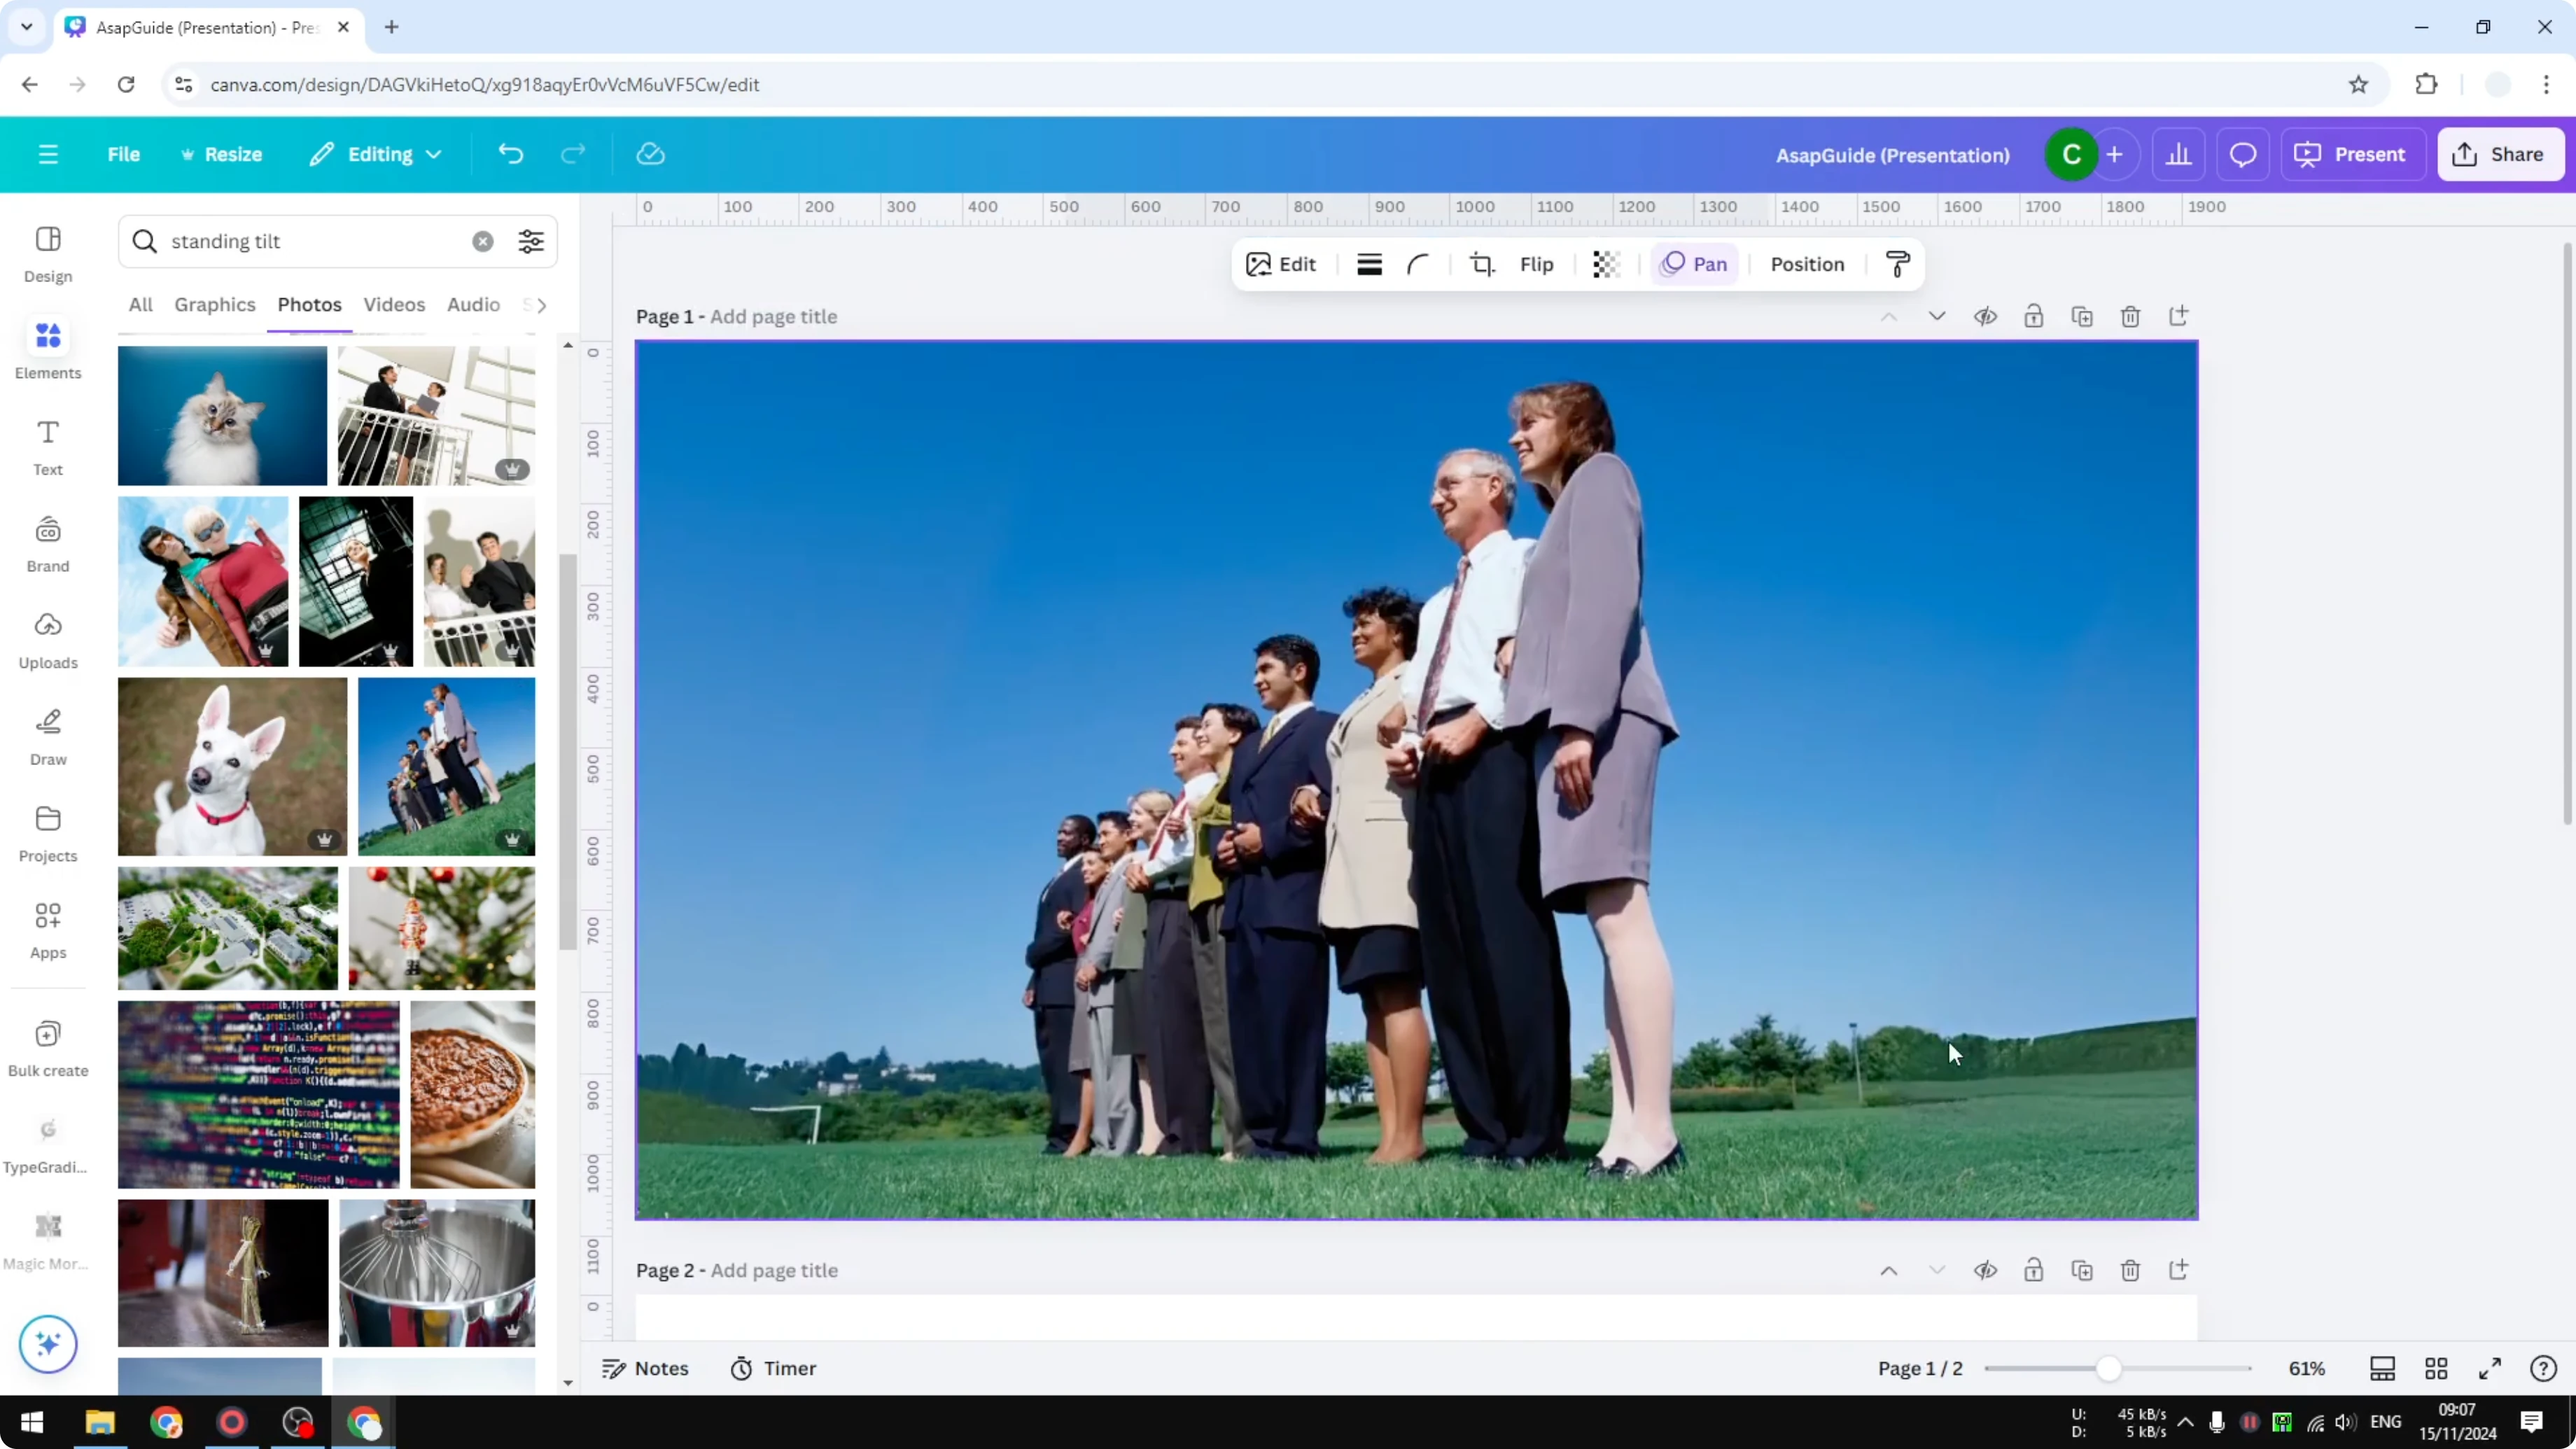Duplicate Page 1

(2082, 316)
